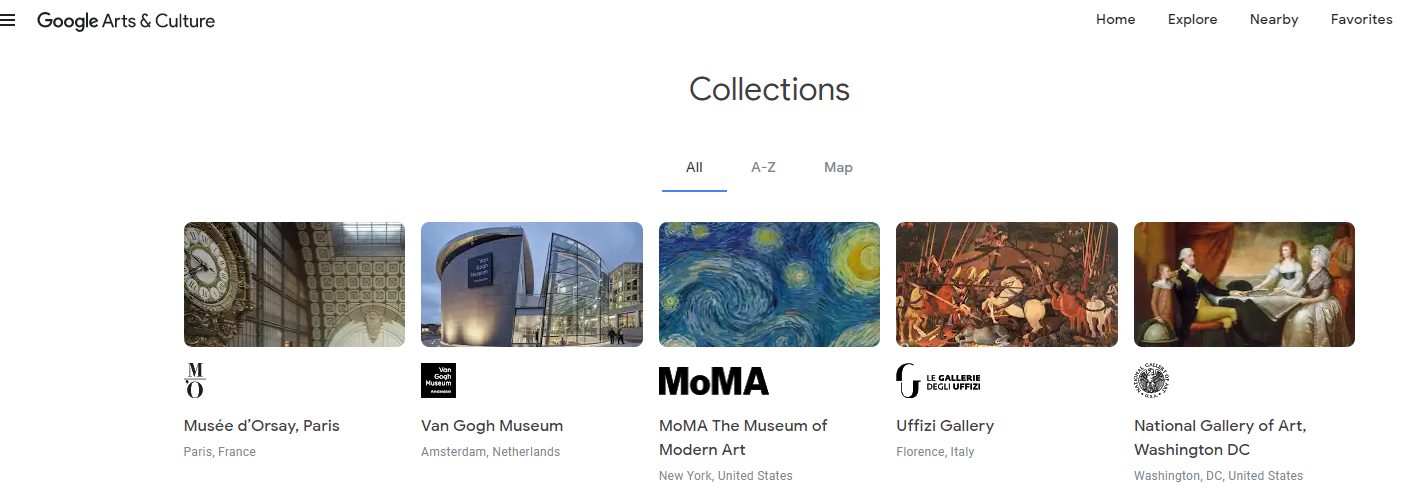Click the Le Gallerie degli Uffizi logo
This screenshot has width=1411, height=503.
click(x=938, y=380)
